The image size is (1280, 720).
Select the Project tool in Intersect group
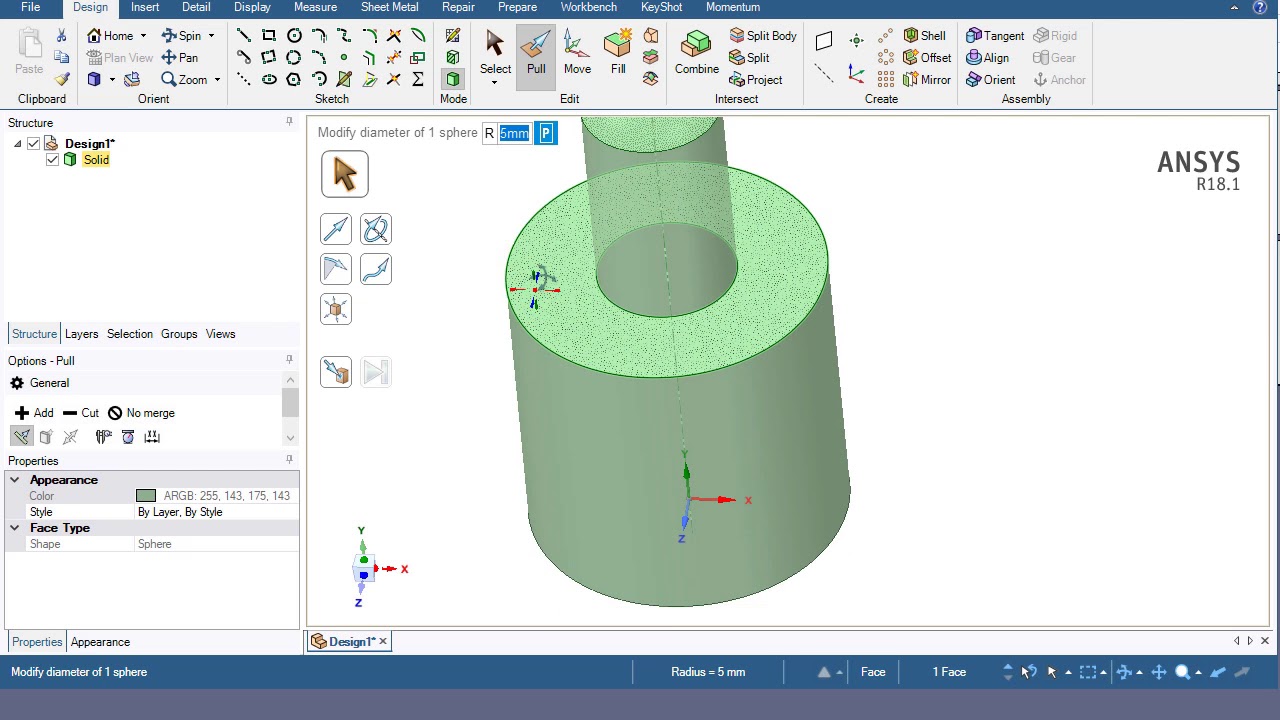coord(755,80)
